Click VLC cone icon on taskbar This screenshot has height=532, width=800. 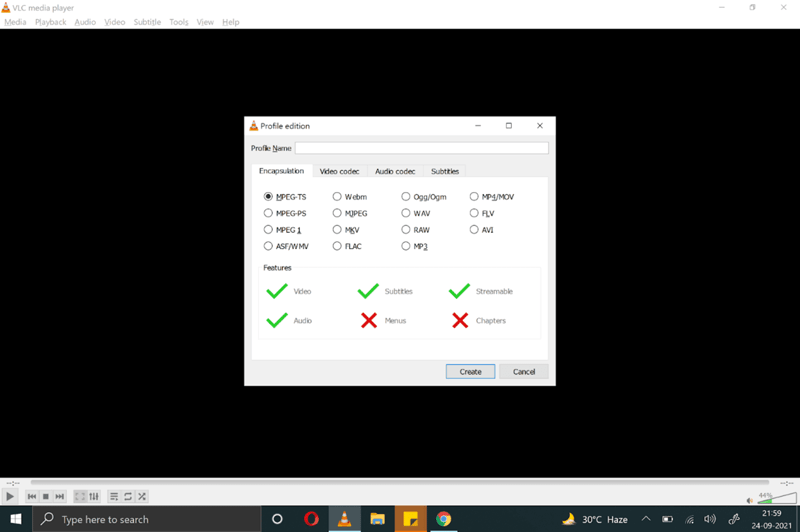coord(344,519)
